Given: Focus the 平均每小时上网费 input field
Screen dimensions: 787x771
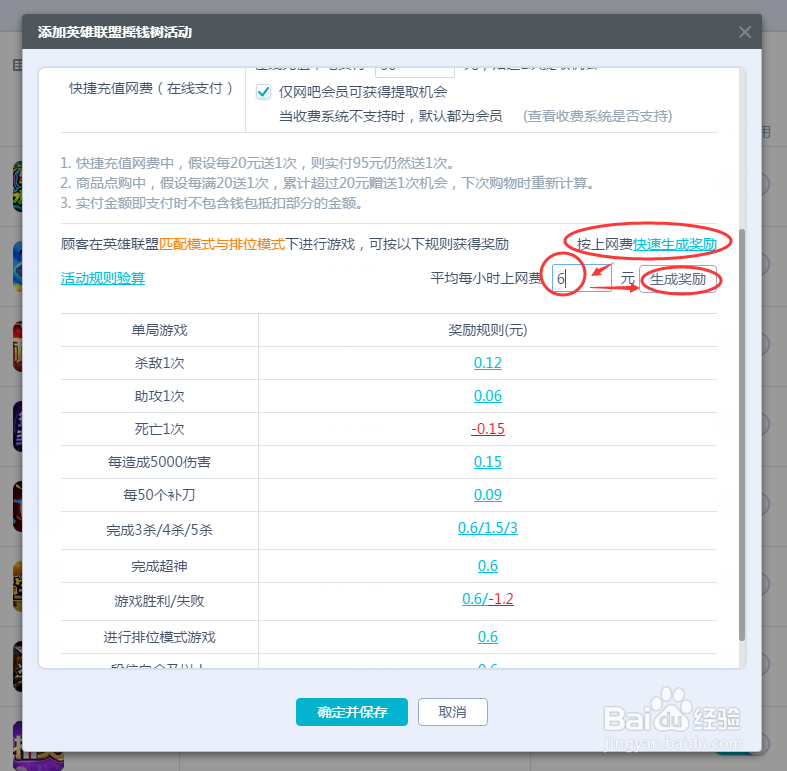Looking at the screenshot, I should (x=581, y=278).
